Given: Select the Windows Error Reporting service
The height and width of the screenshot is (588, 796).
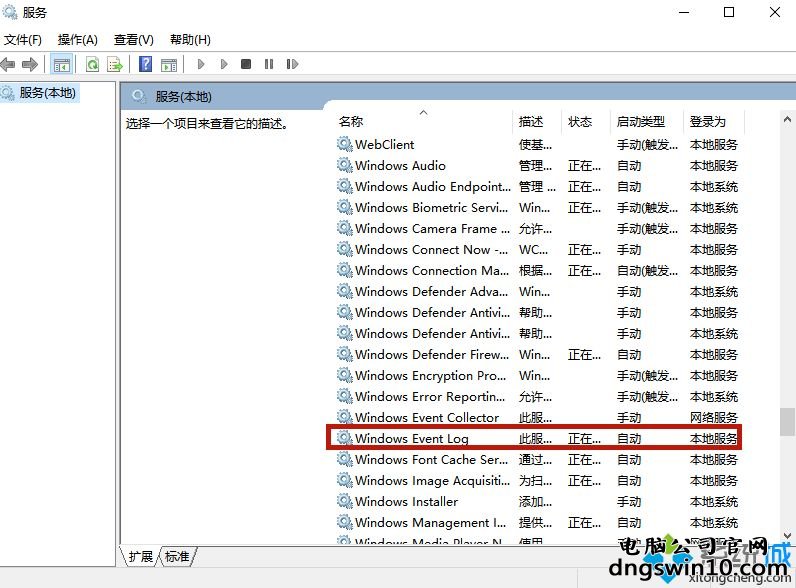Looking at the screenshot, I should point(537,397).
